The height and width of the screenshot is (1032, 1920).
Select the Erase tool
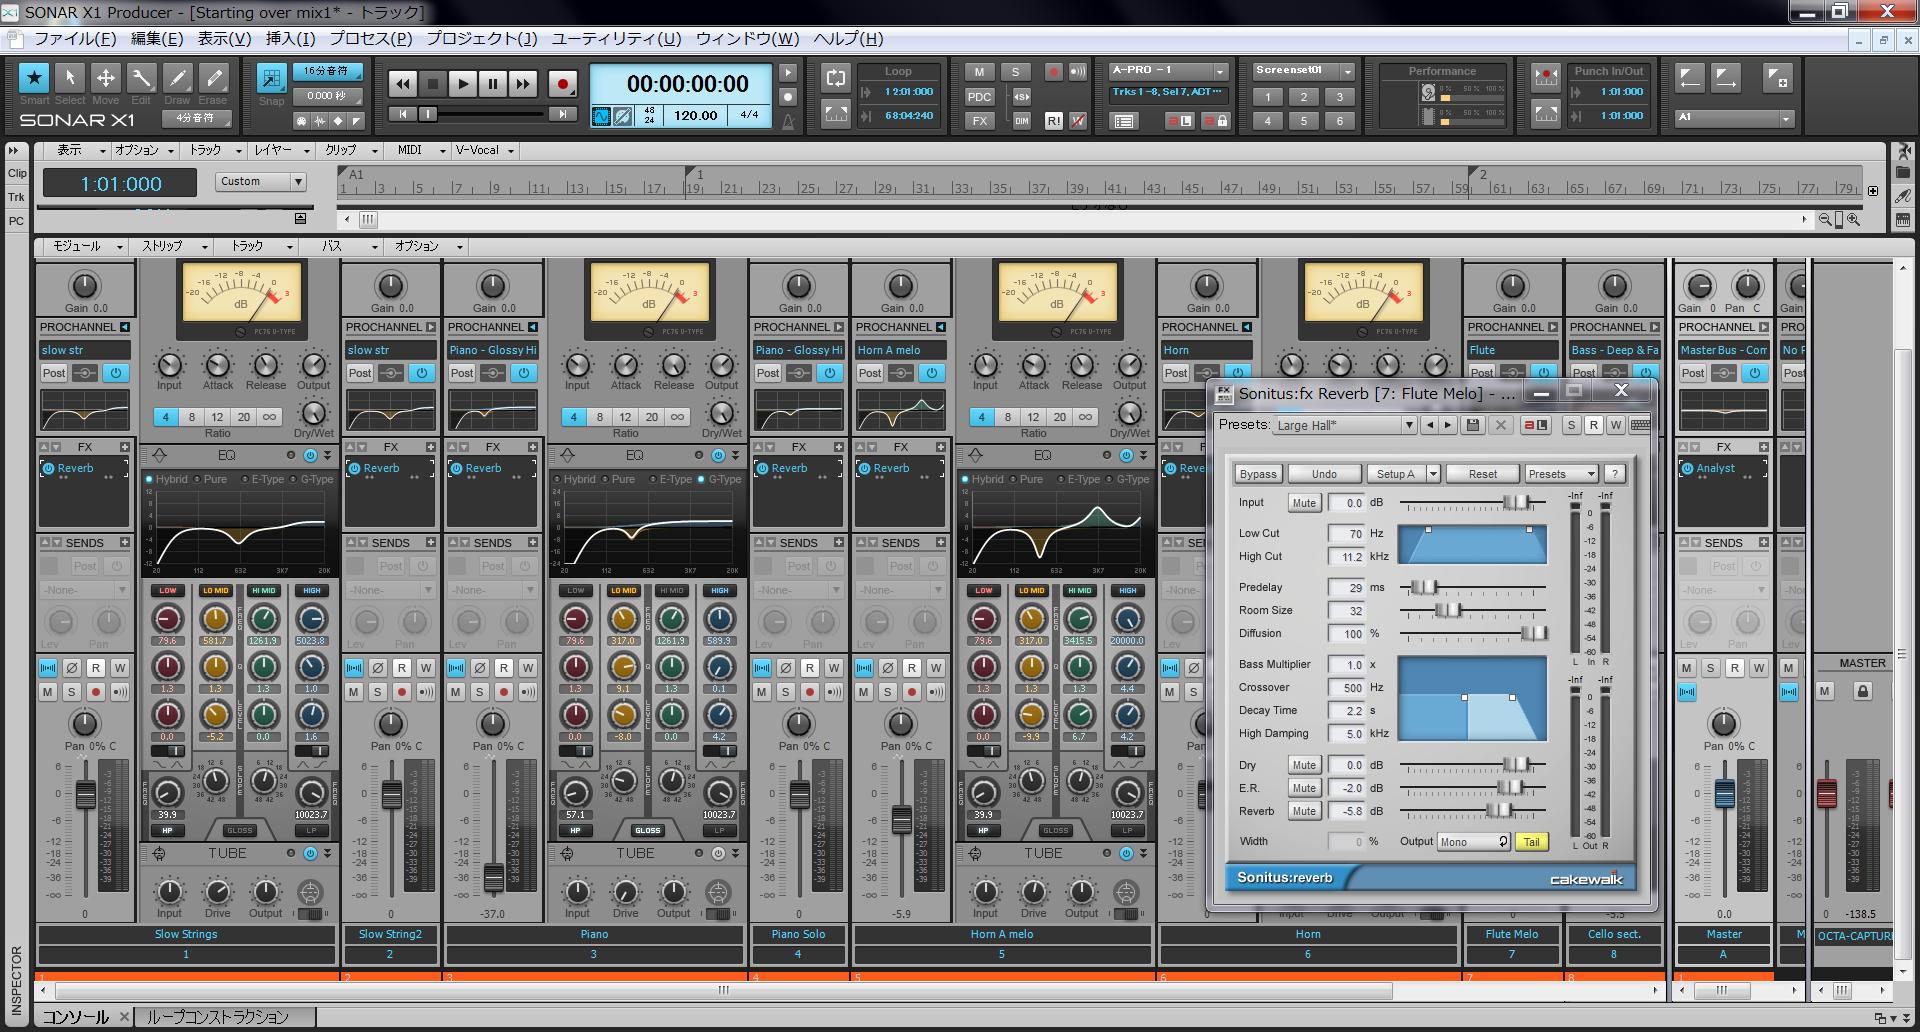[x=213, y=78]
